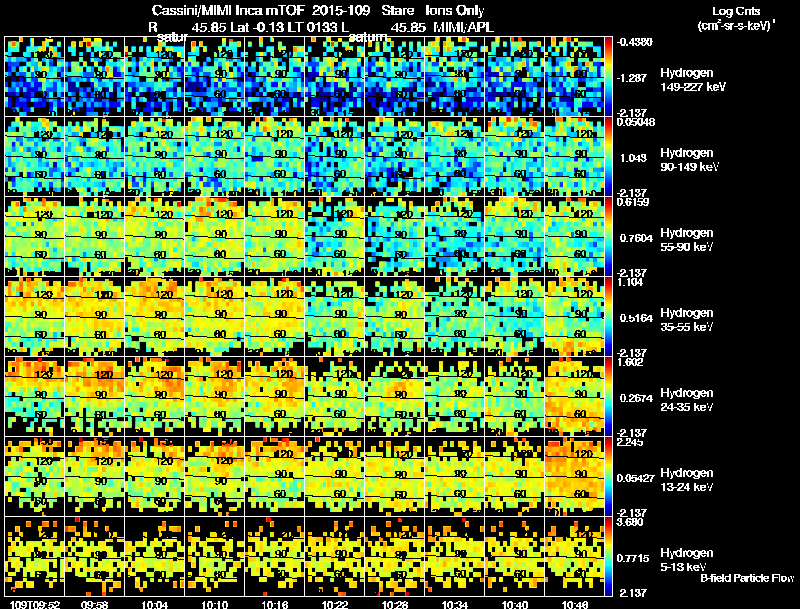Click the 0.6159 color scale value
Viewport: 800px width, 609px height.
pyautogui.click(x=633, y=202)
